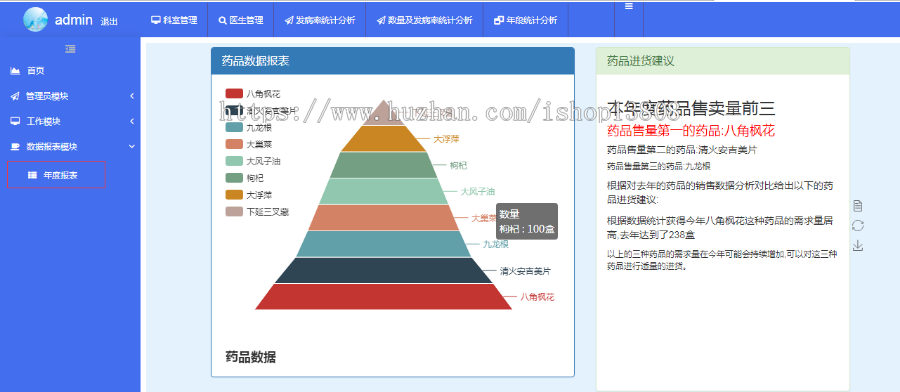The height and width of the screenshot is (392, 900).
Task: Click the green 枸杞 funnel segment
Action: point(383,165)
